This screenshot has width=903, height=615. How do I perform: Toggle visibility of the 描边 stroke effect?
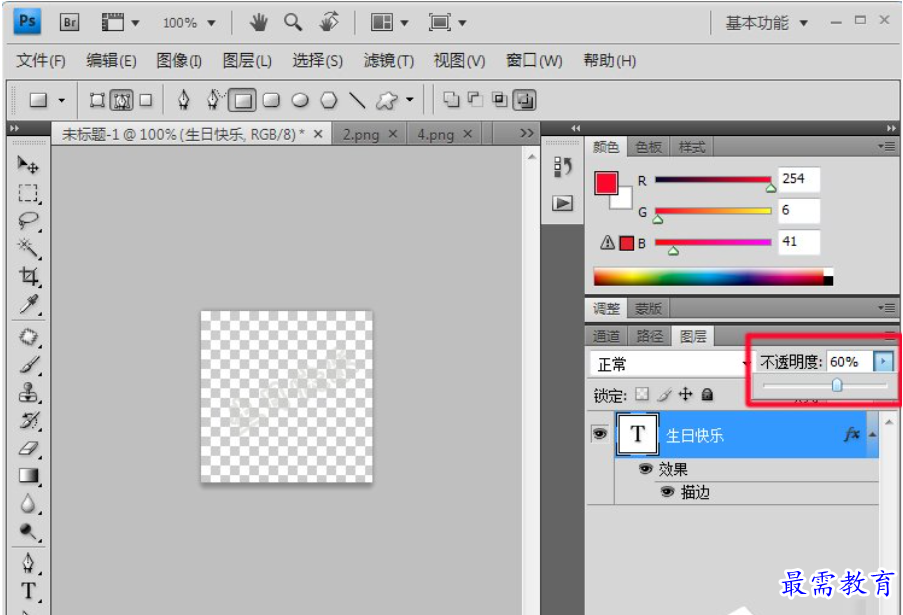[667, 492]
